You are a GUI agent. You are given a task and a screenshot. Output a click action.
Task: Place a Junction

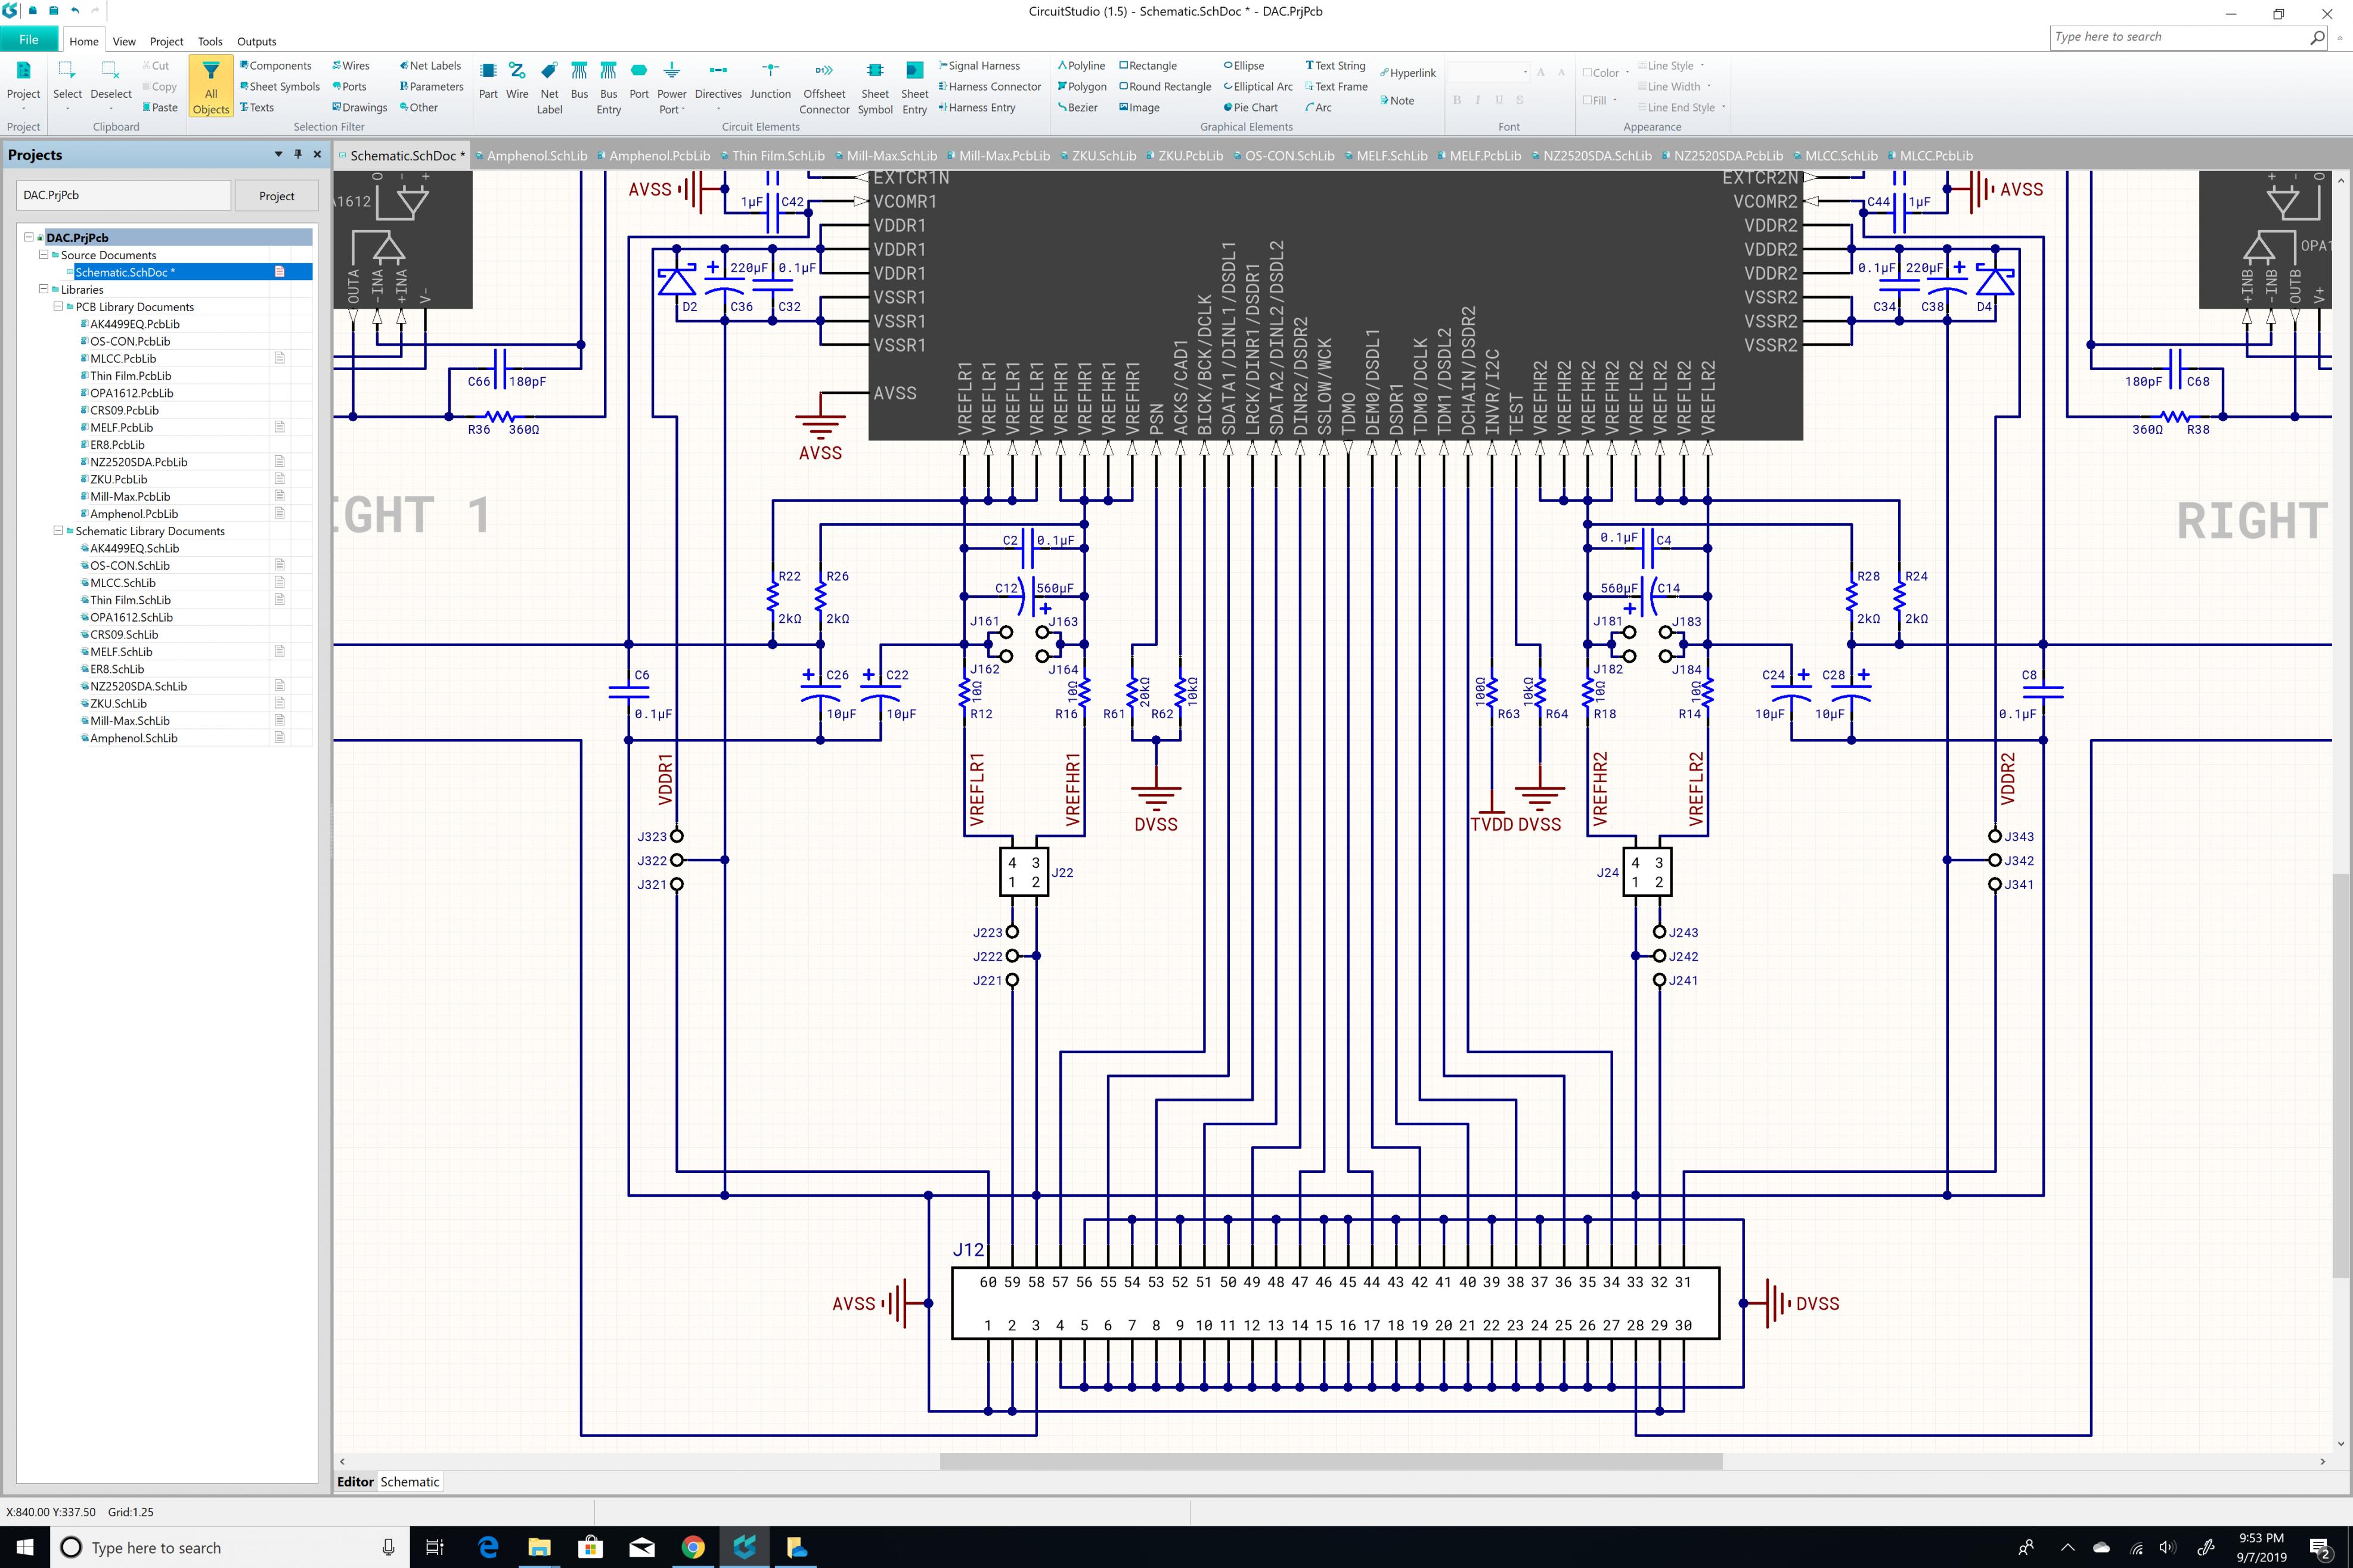tap(770, 81)
